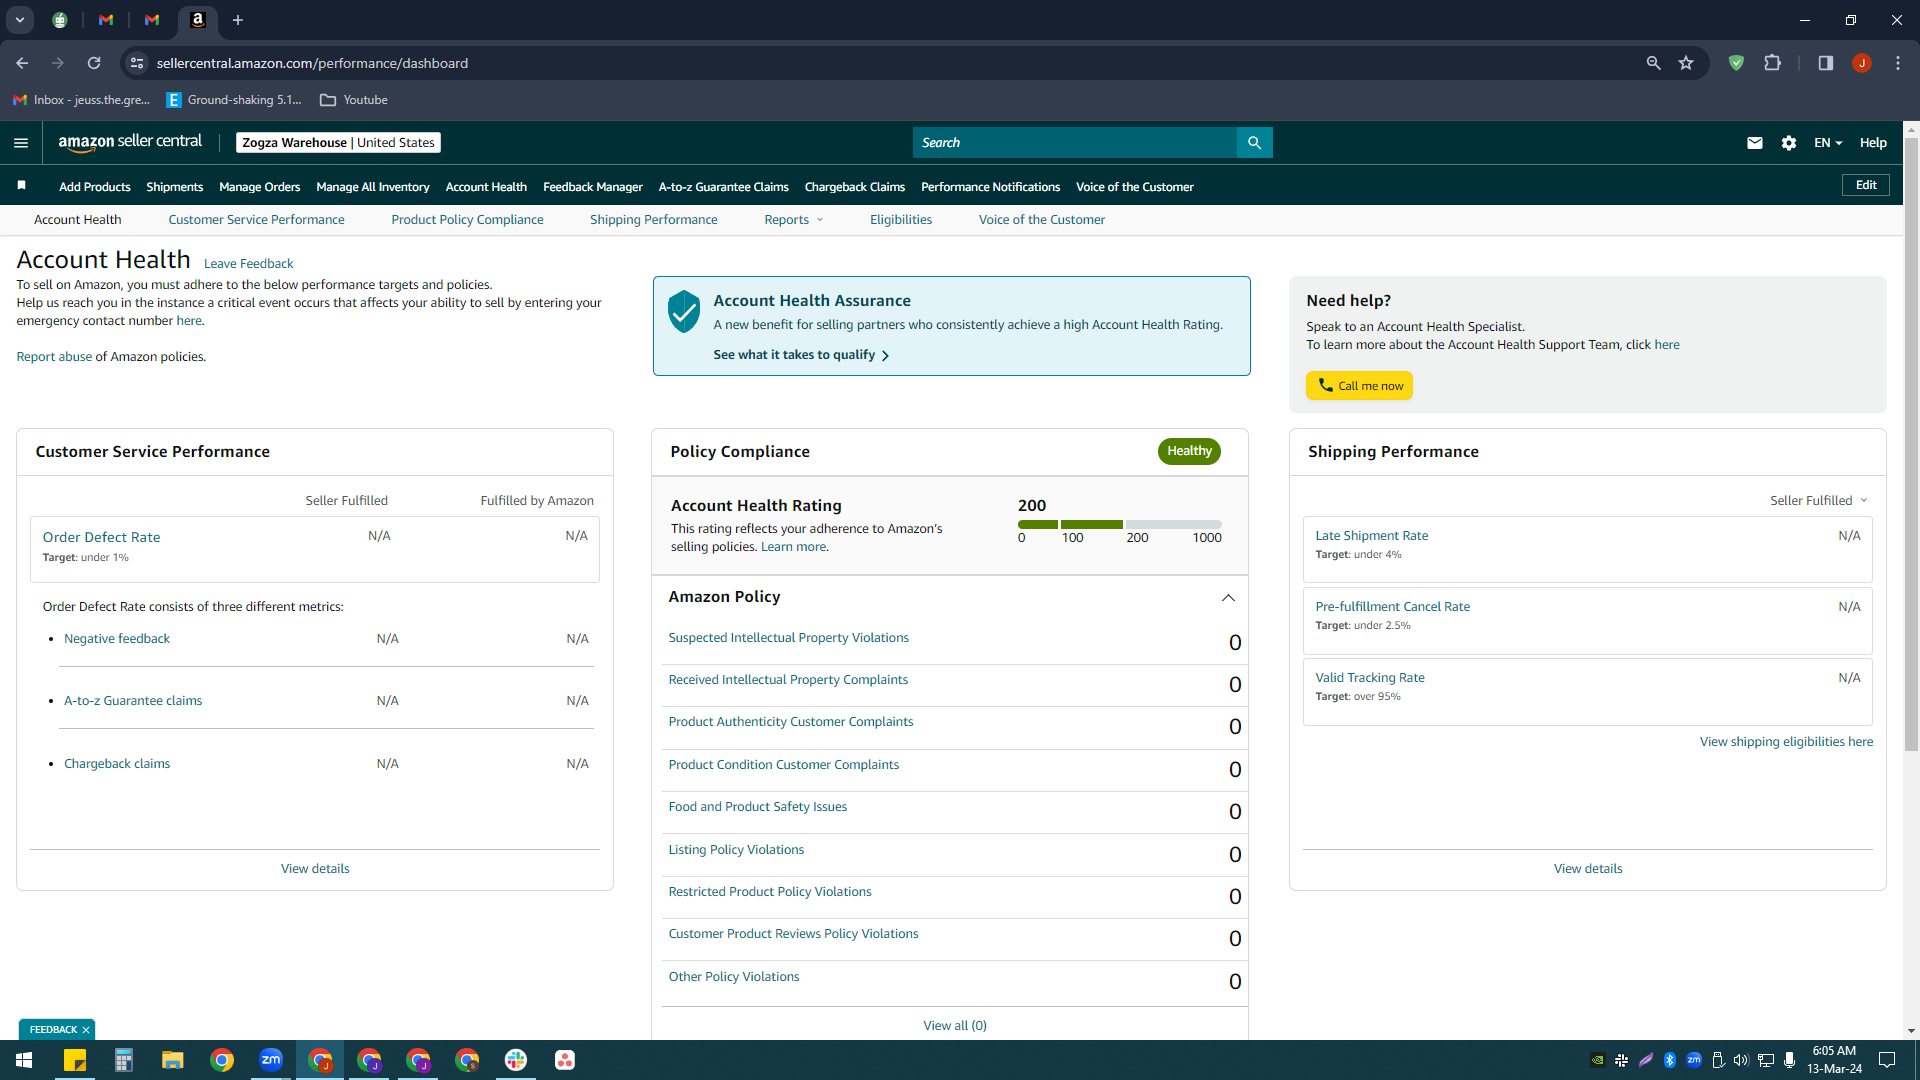1920x1080 pixels.
Task: Click View shipping eligibilities here
Action: coord(1786,742)
